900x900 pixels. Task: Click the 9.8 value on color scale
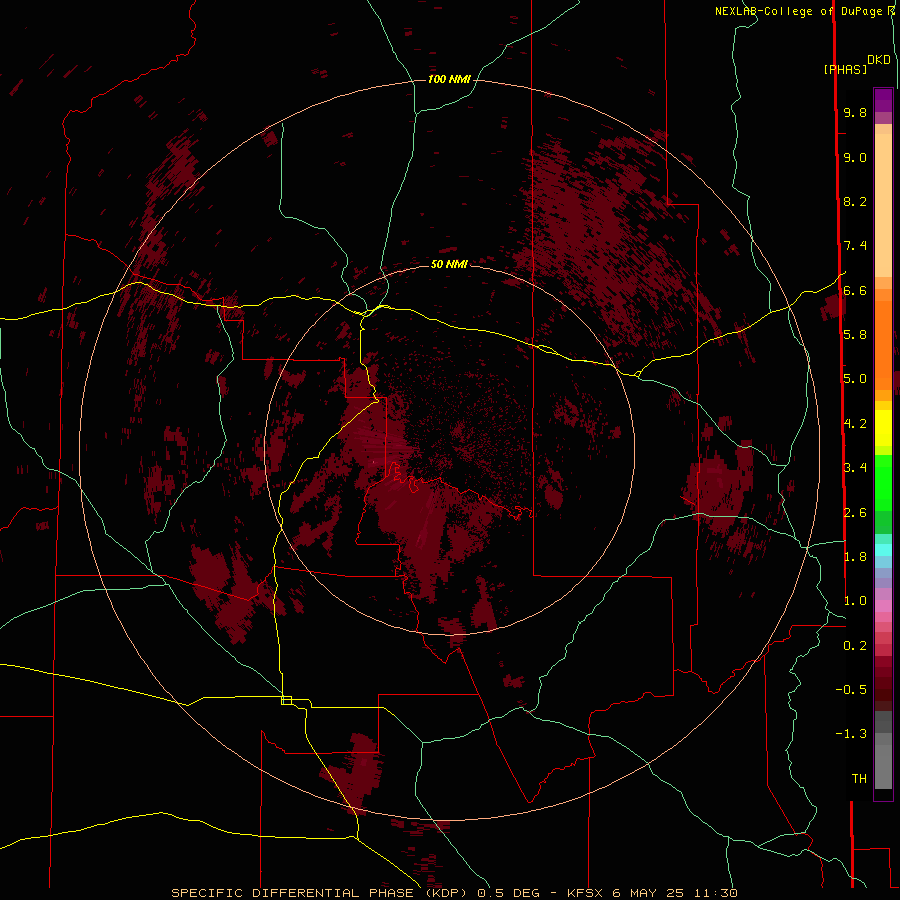pos(855,112)
